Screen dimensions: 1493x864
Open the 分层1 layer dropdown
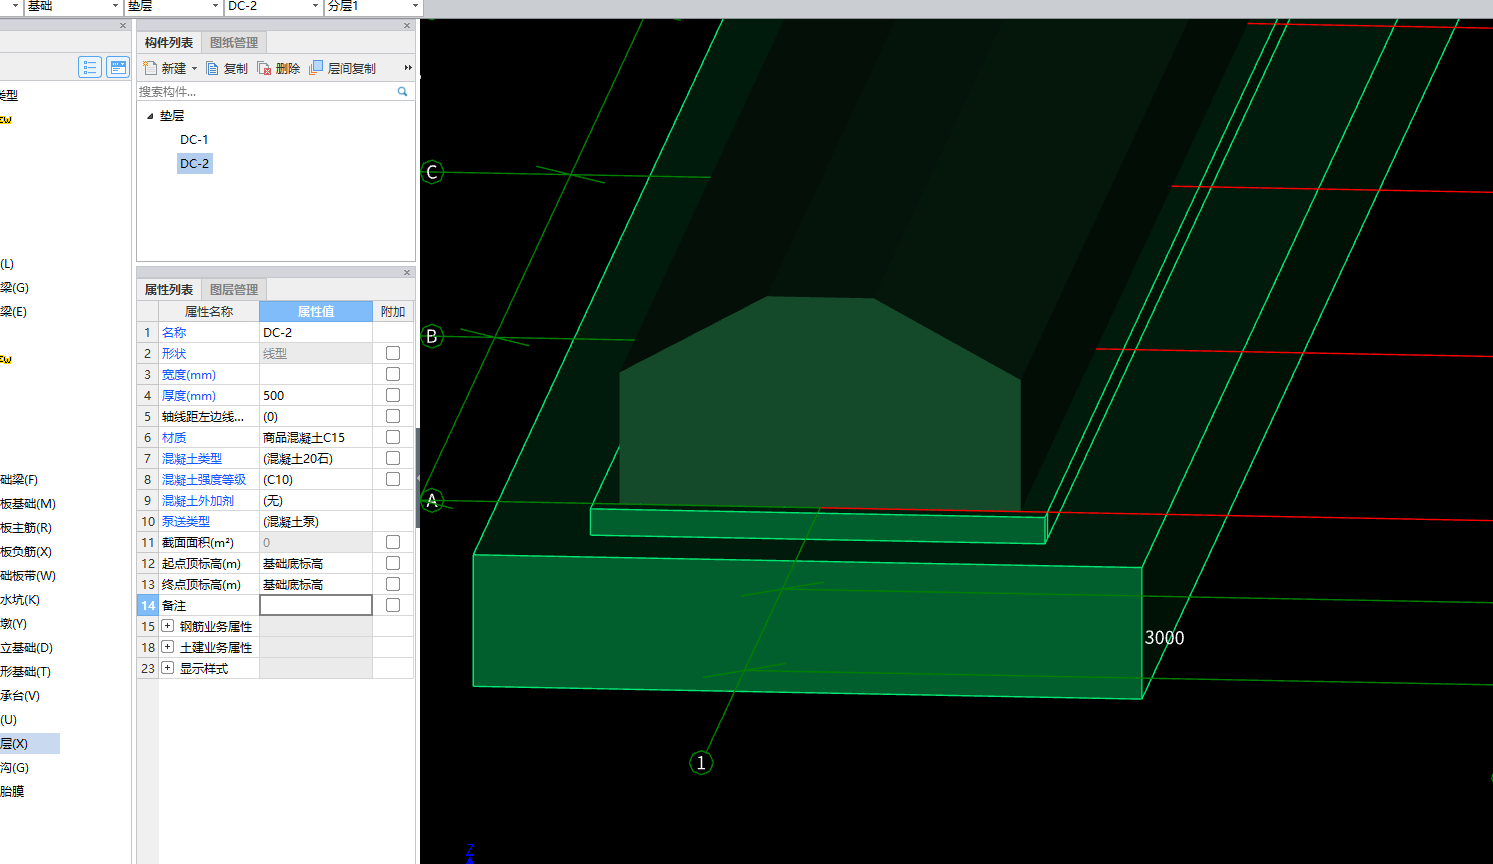pos(415,6)
